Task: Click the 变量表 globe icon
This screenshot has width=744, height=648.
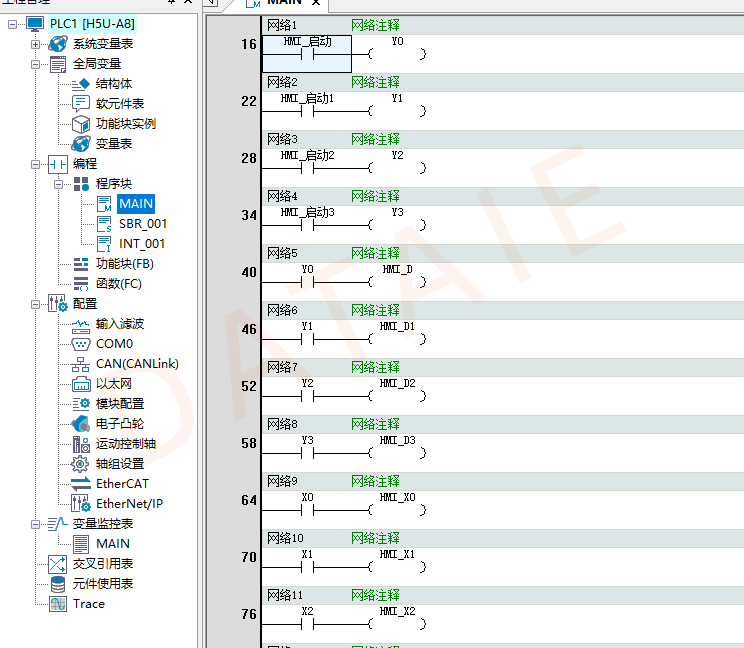Action: [x=81, y=144]
